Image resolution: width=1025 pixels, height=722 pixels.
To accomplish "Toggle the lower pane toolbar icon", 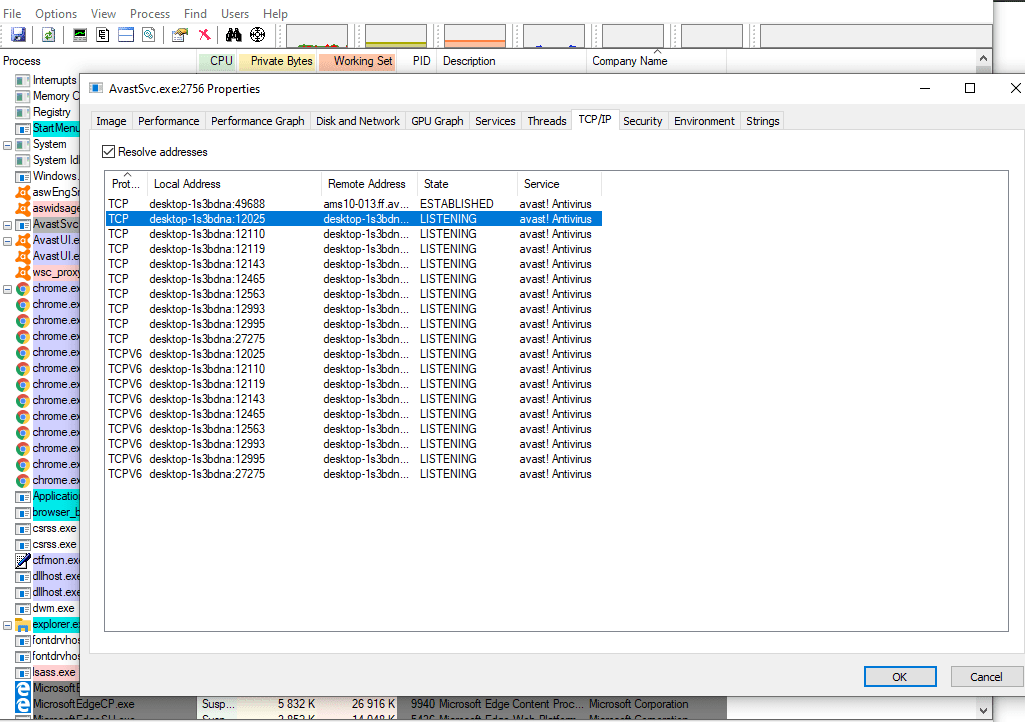I will [126, 35].
